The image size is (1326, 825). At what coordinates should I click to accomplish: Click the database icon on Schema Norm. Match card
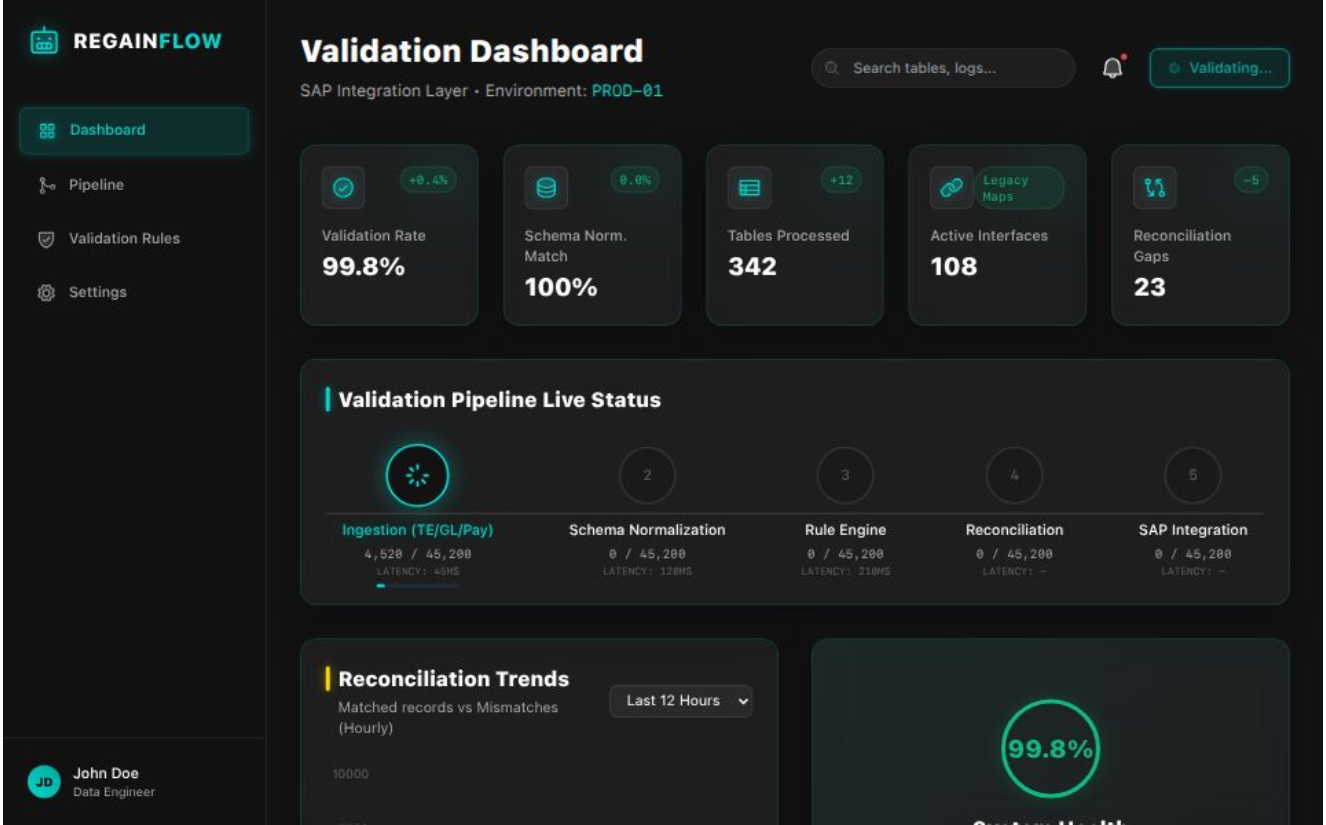coord(546,187)
